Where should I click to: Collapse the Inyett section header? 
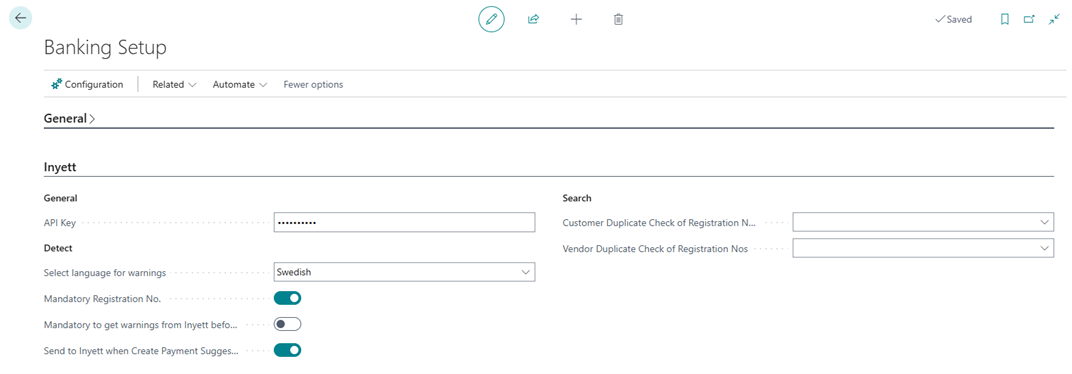(60, 167)
